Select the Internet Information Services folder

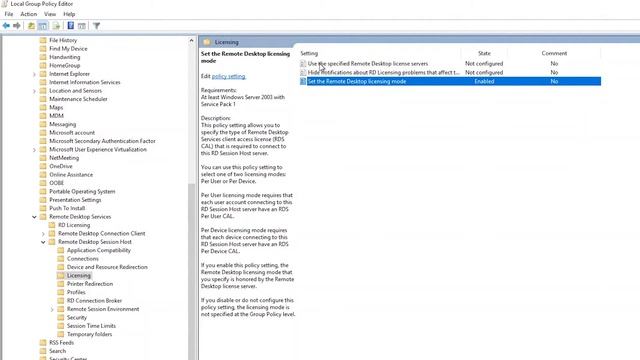coord(85,82)
